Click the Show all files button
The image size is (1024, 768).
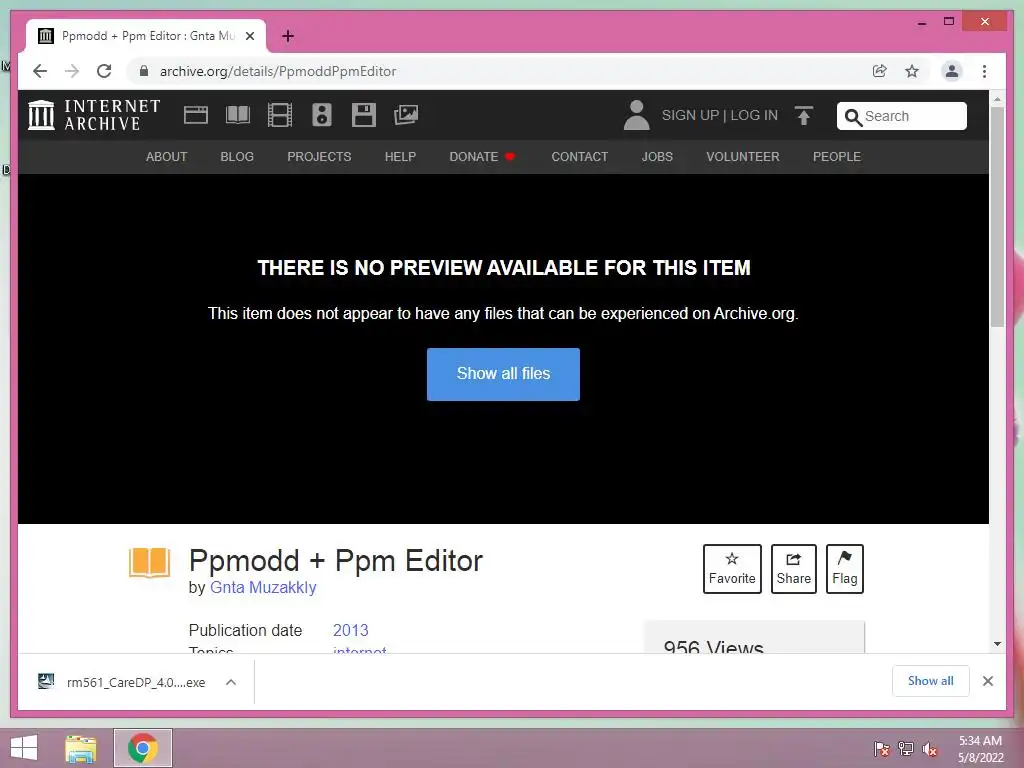pyautogui.click(x=504, y=374)
